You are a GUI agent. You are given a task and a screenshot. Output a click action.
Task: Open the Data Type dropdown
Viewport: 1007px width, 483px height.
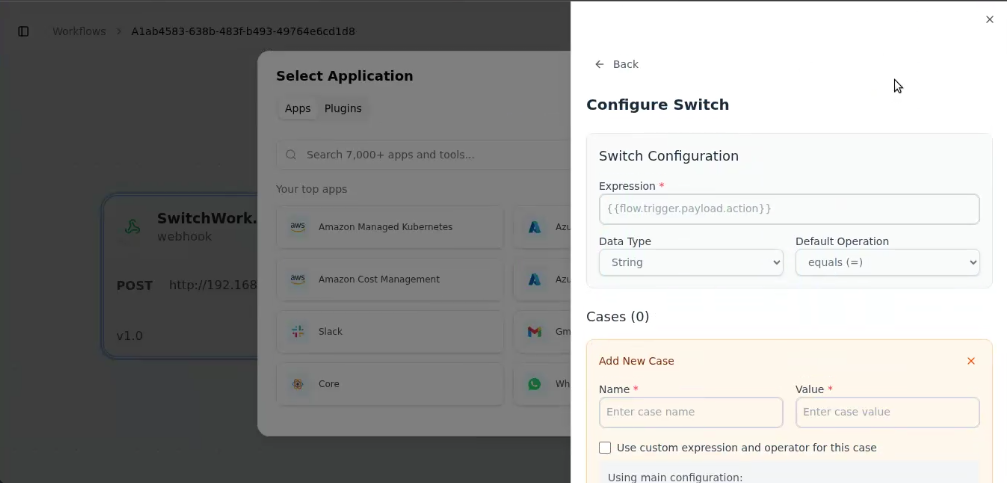pos(690,263)
